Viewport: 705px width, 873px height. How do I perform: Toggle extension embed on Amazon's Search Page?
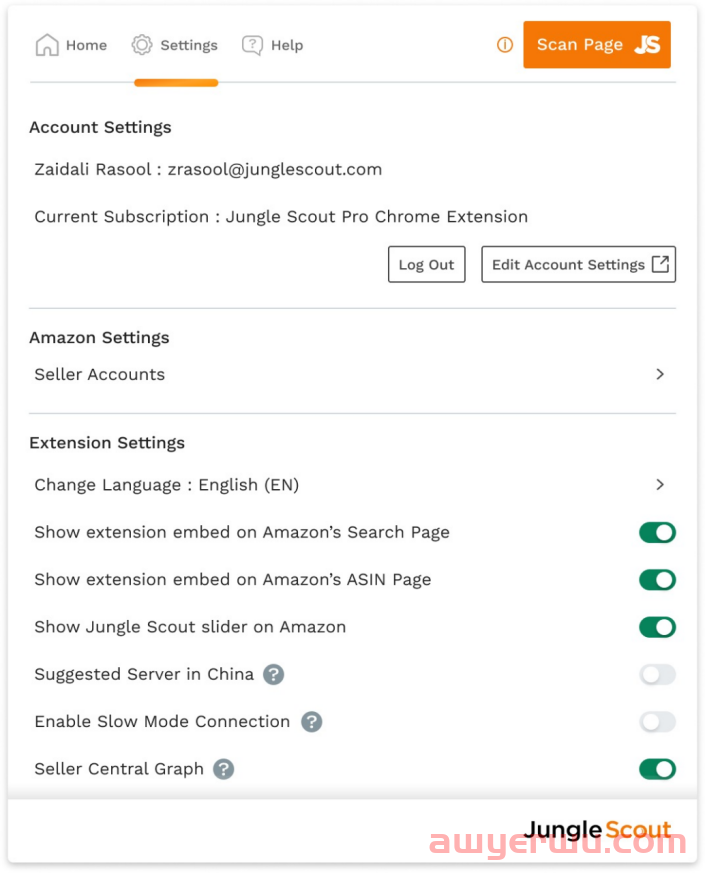tap(657, 532)
